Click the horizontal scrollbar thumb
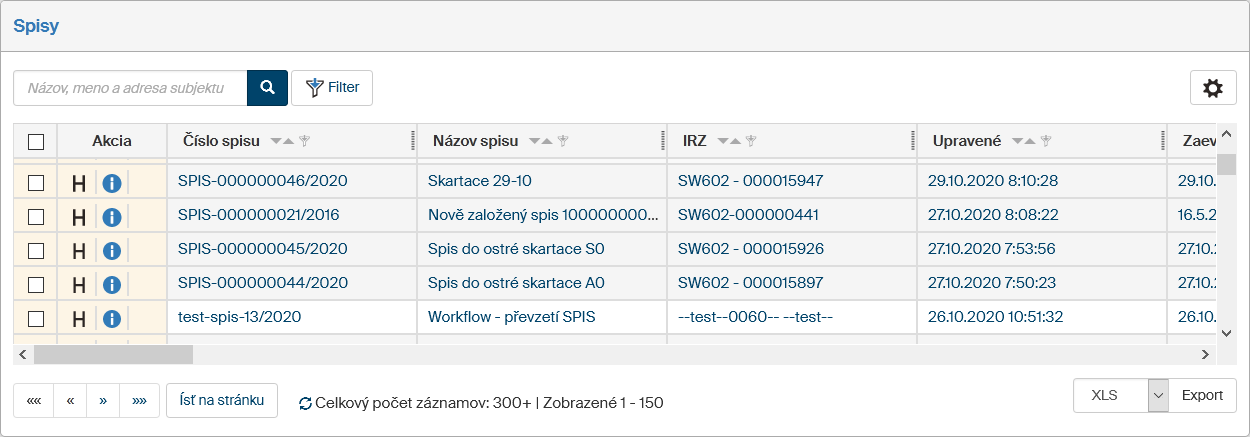 pyautogui.click(x=113, y=354)
